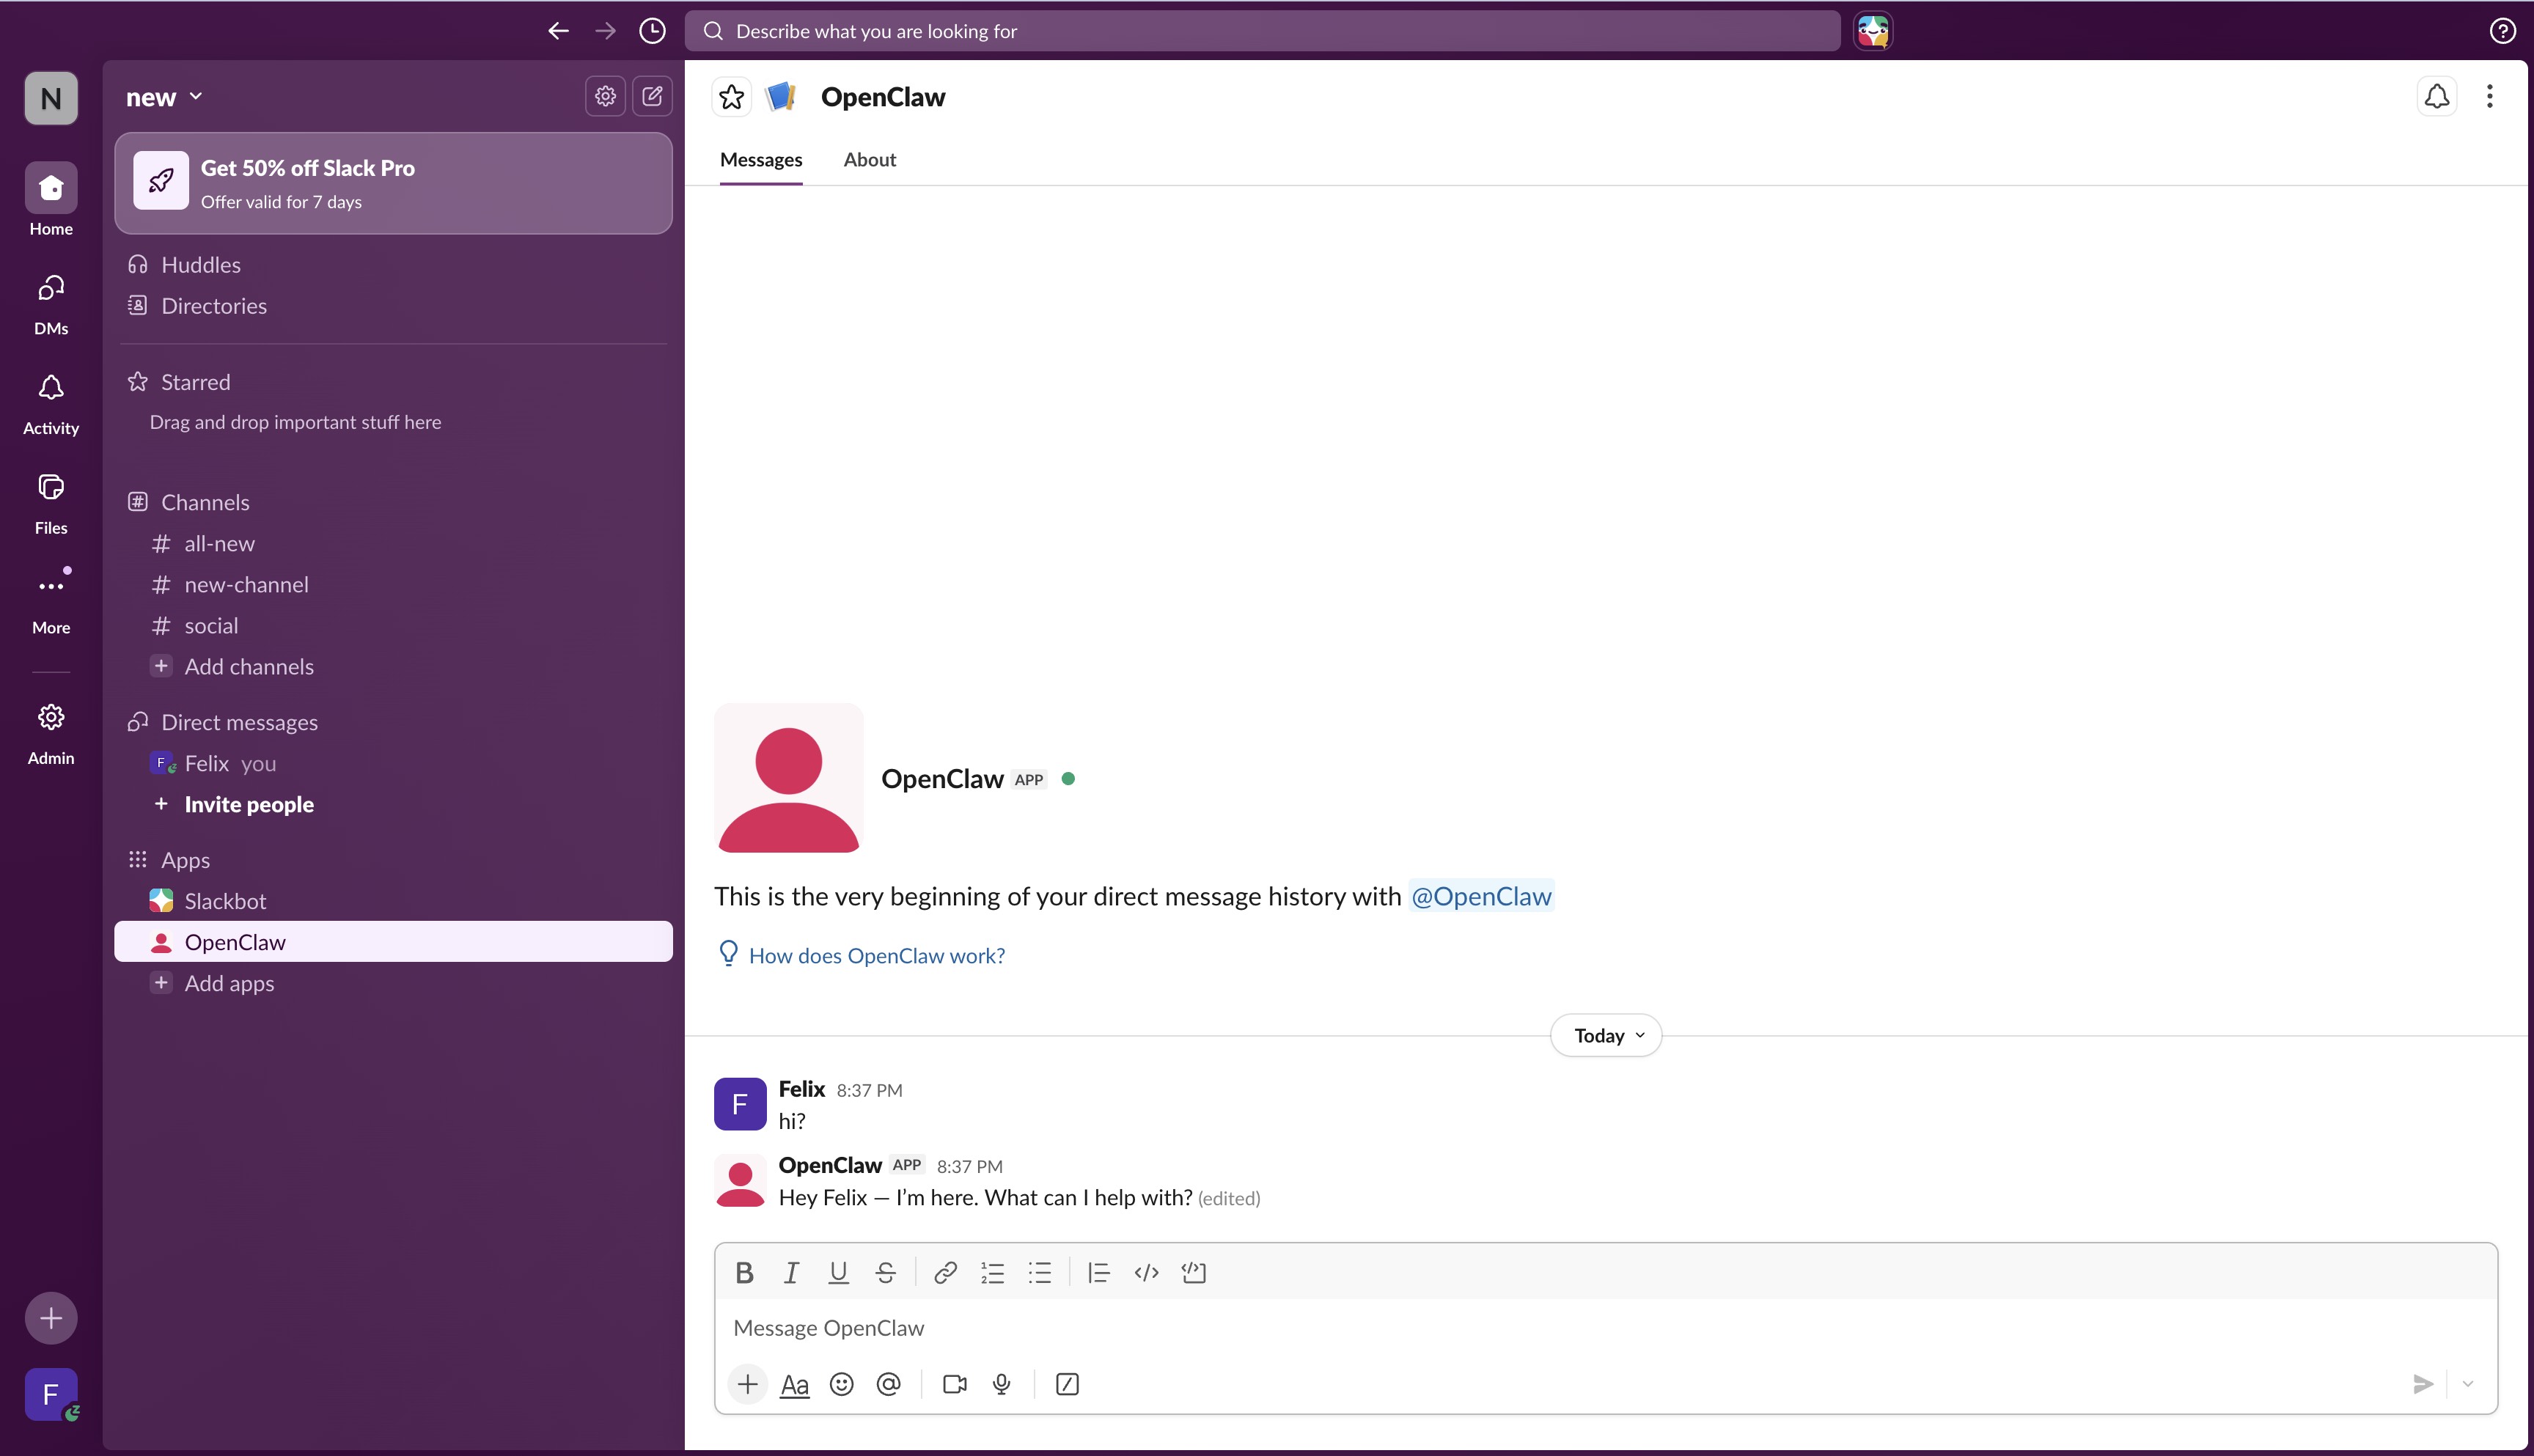Expand the 'new' workspace menu
Viewport: 2534px width, 1456px height.
pyautogui.click(x=164, y=97)
